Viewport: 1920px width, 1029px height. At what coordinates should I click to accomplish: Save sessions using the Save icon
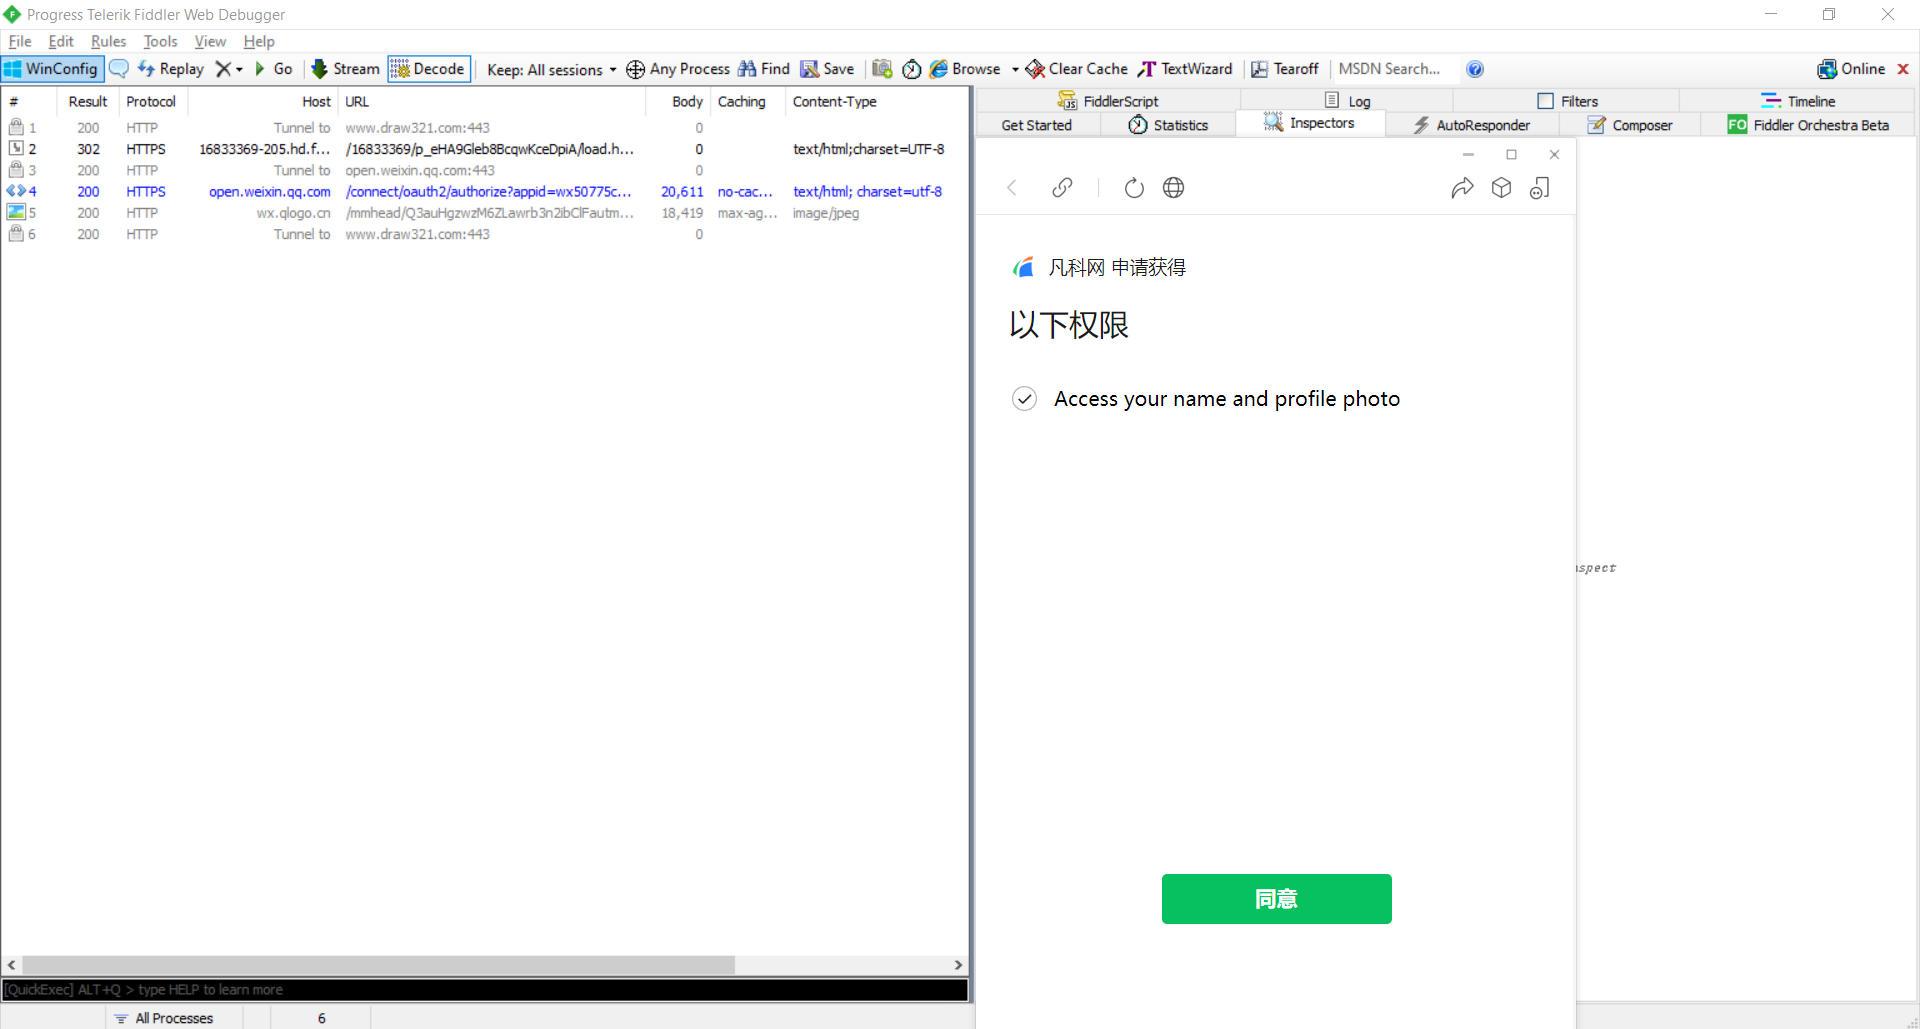pyautogui.click(x=827, y=69)
